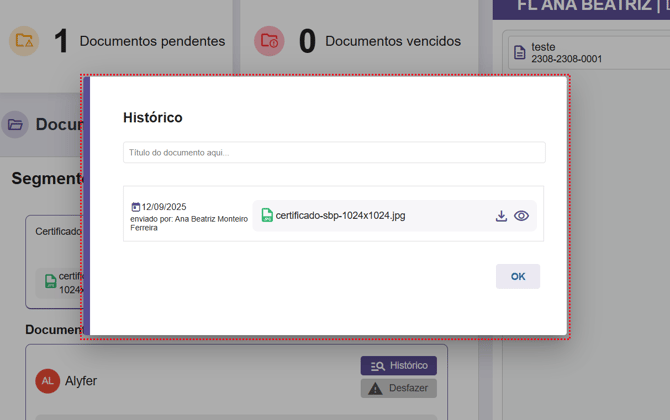Click the Alyfer name in document row

[81, 381]
